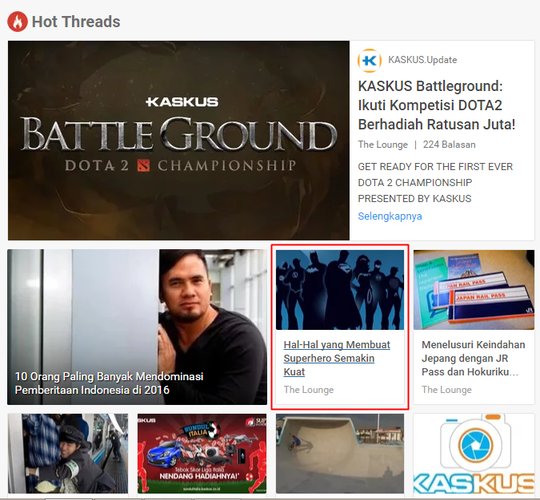This screenshot has height=500, width=540.
Task: Open Hal-Hal yang Membuat Superhero Semakin Kuat
Action: [x=336, y=358]
